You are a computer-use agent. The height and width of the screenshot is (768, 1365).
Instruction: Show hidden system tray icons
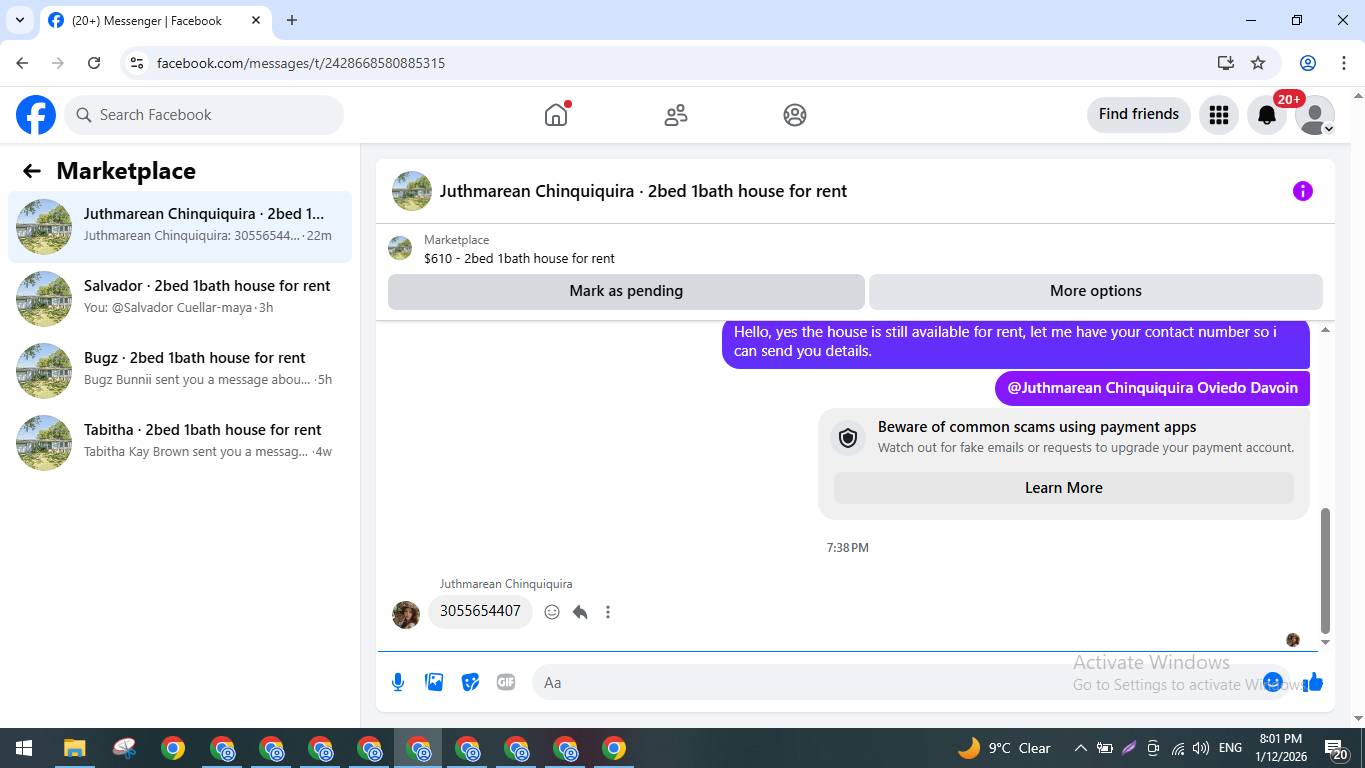click(1081, 748)
